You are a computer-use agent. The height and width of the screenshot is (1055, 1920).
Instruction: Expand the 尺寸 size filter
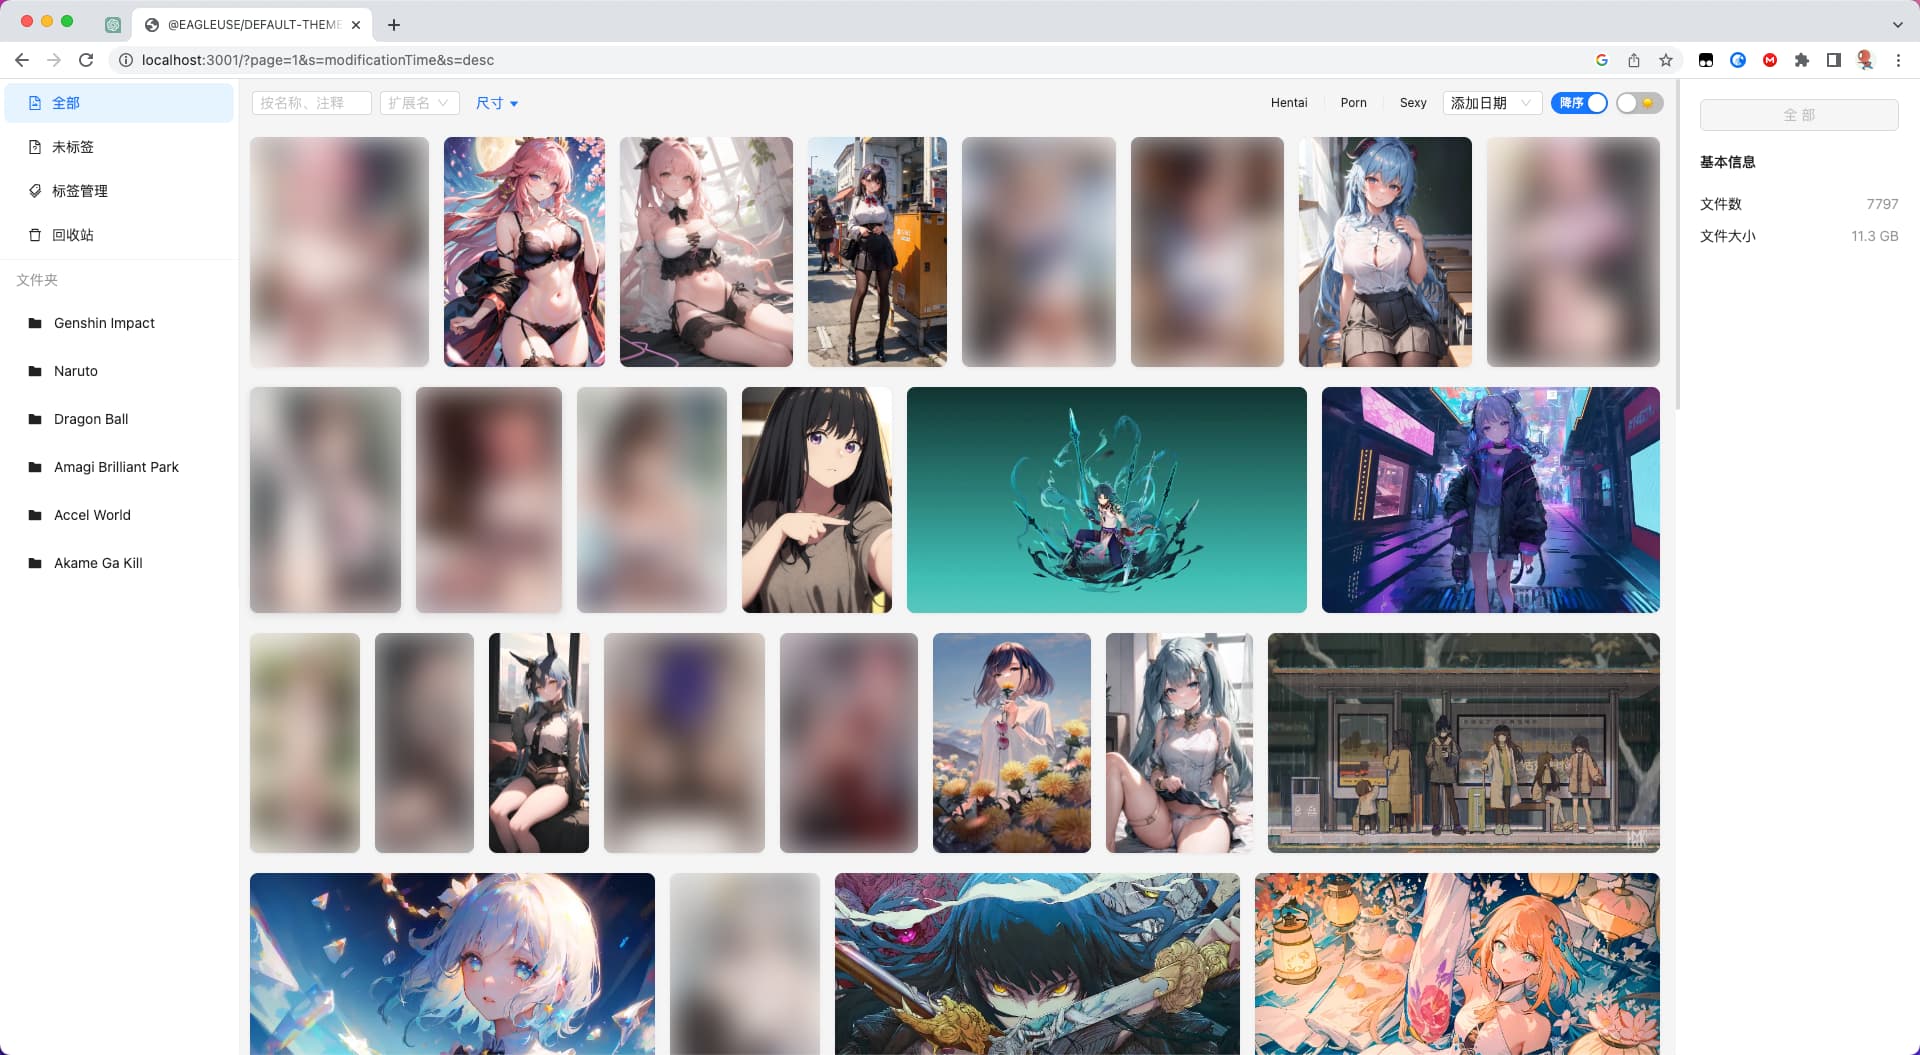[x=496, y=103]
